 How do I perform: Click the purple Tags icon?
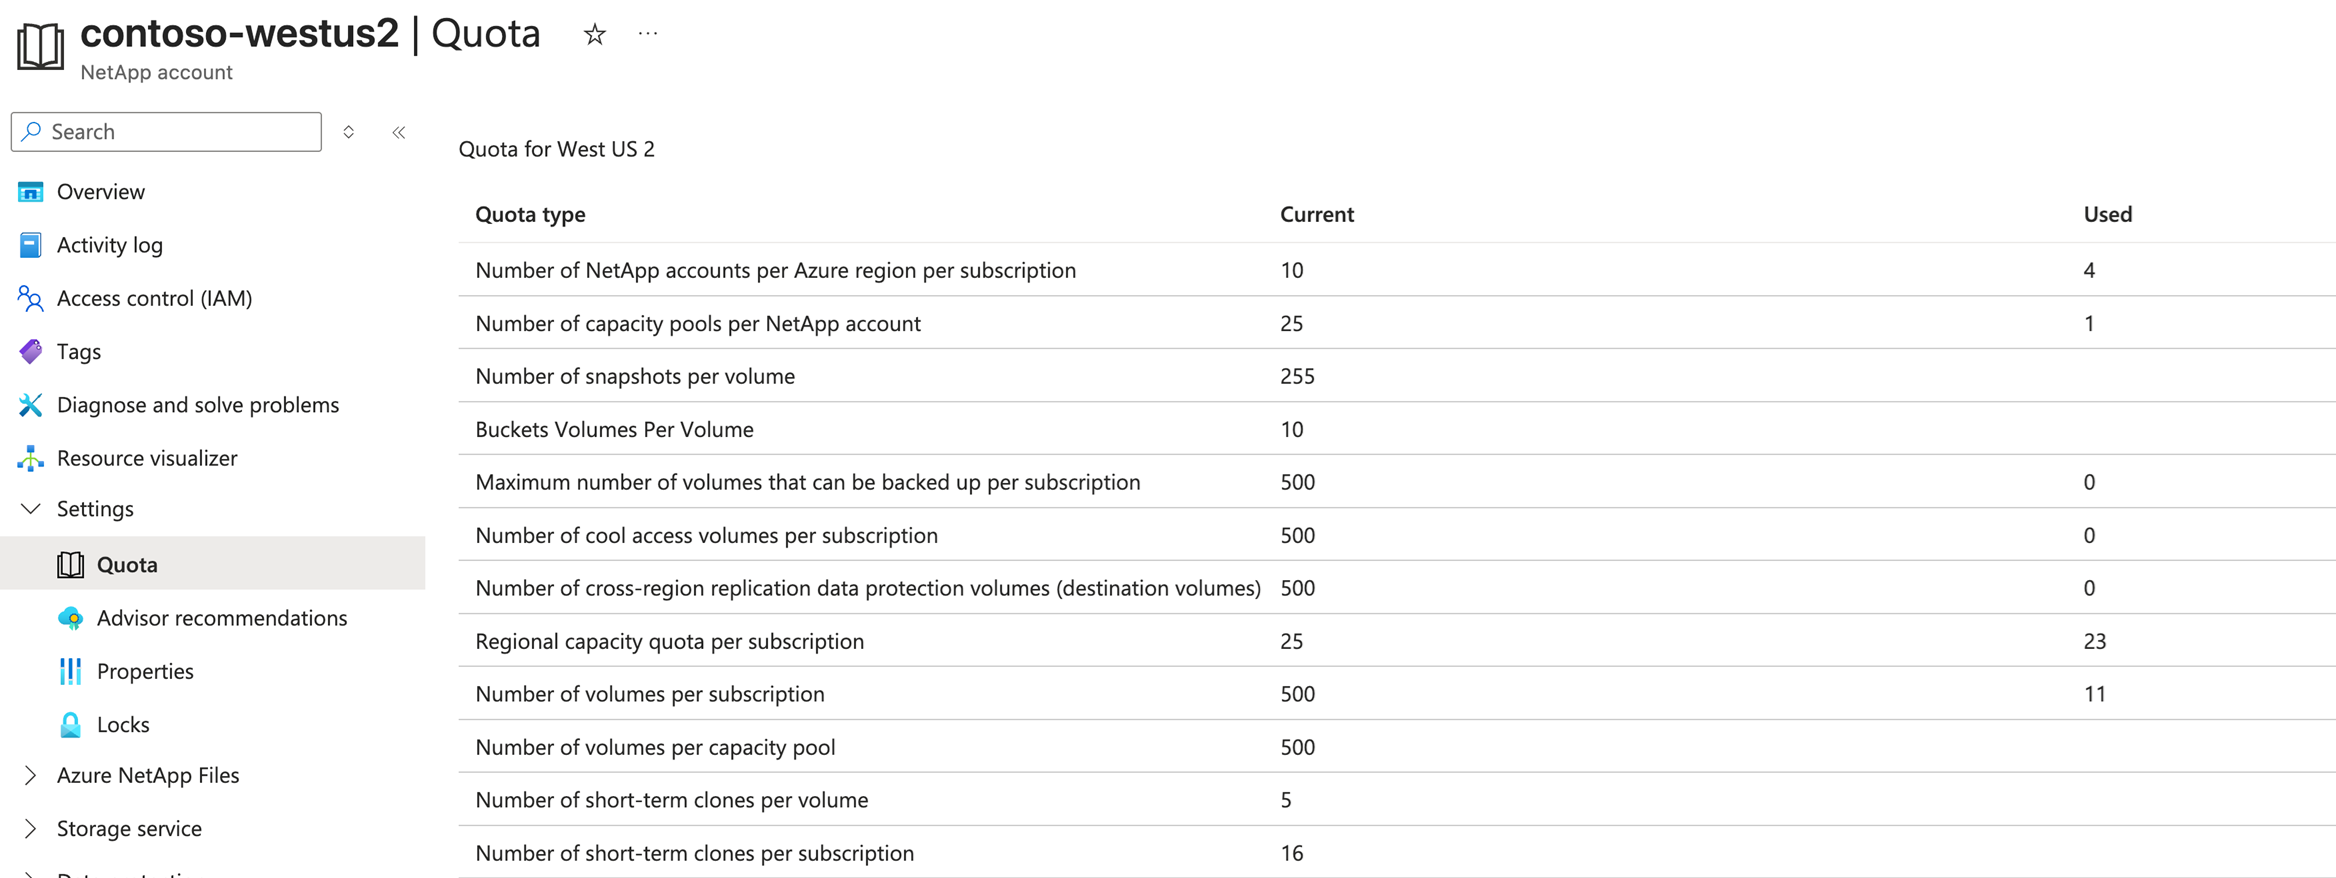30,351
